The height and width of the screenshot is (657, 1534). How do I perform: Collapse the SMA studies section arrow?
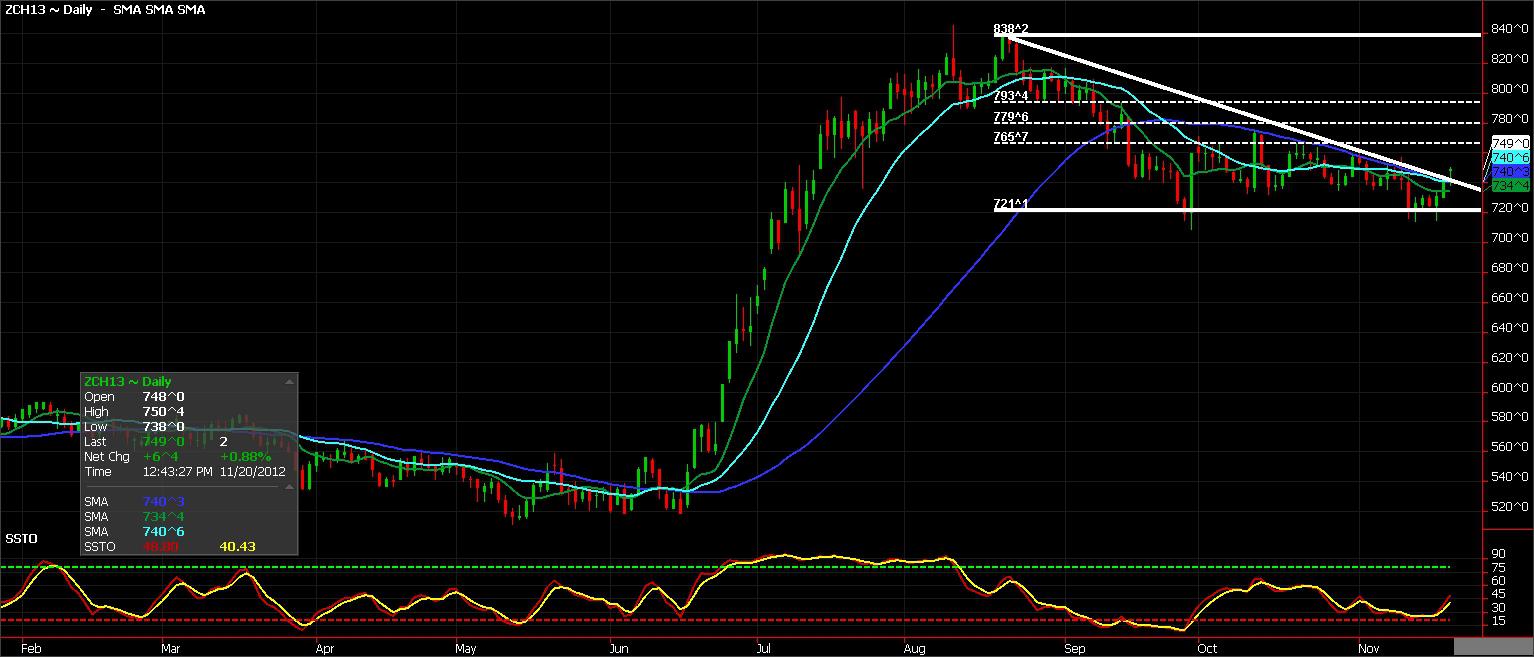(290, 487)
